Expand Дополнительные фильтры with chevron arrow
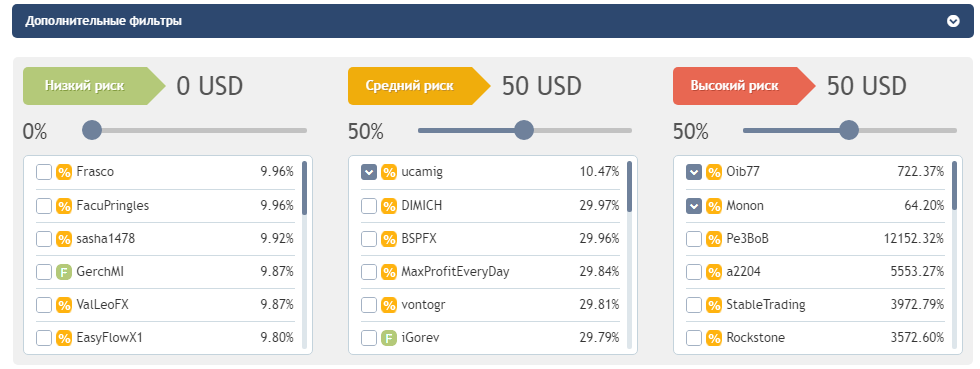This screenshot has height=369, width=980. point(953,21)
